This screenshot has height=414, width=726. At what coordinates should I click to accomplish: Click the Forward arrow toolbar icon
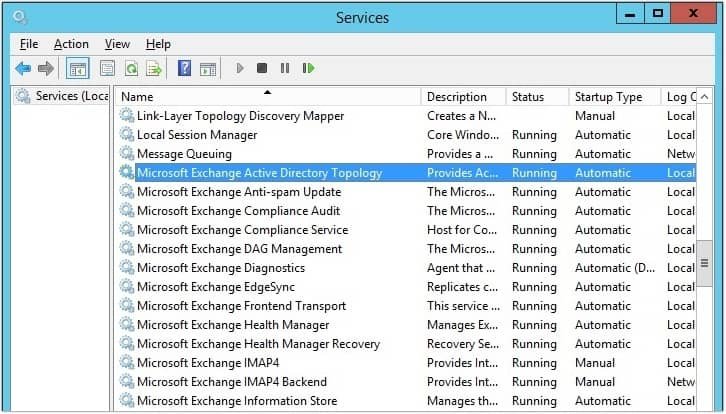coord(46,69)
